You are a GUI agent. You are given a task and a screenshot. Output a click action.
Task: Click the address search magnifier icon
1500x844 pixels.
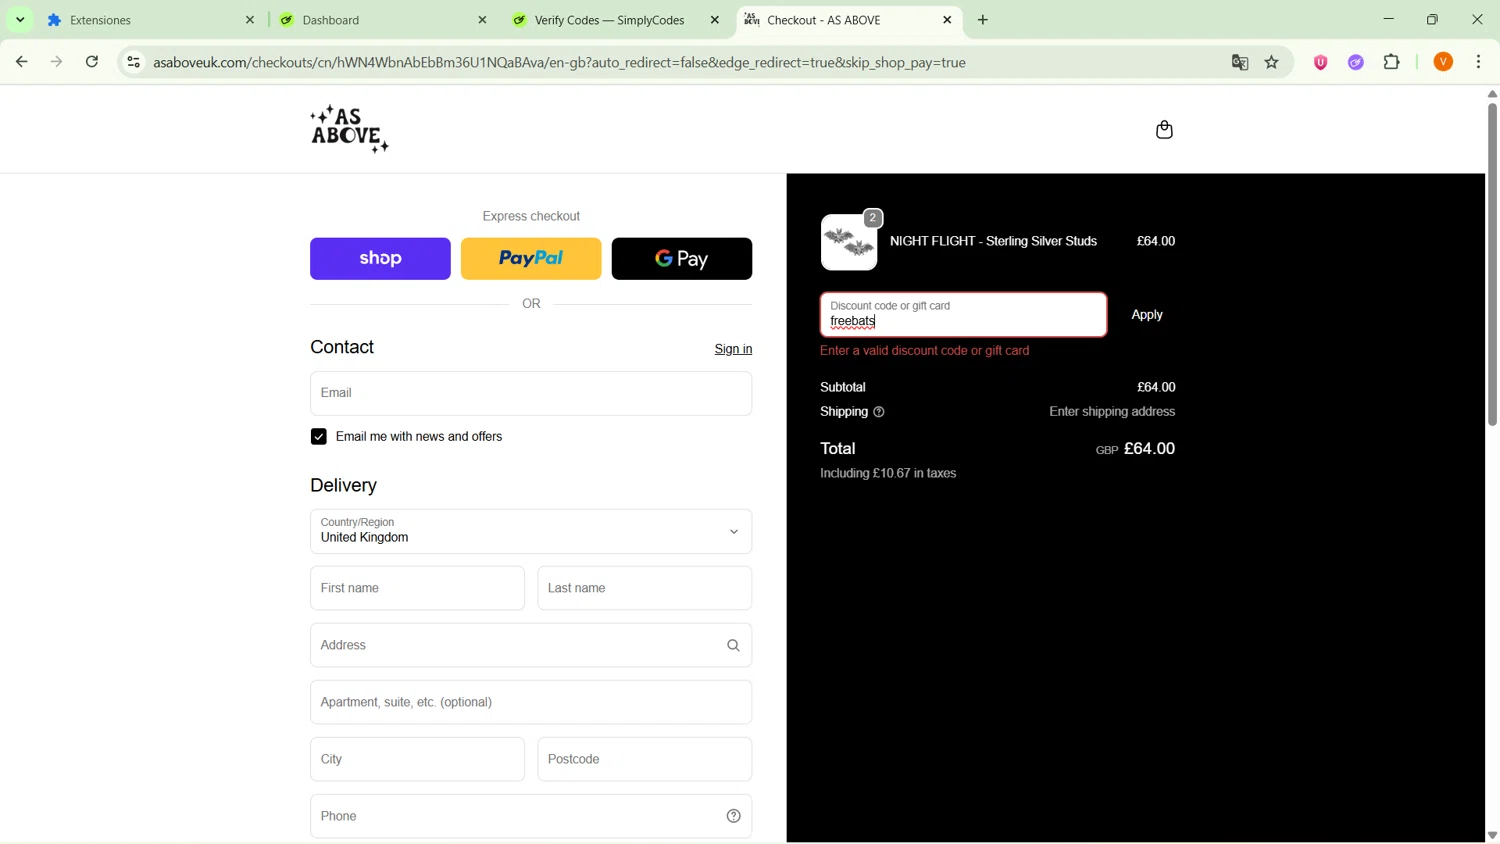click(x=733, y=646)
